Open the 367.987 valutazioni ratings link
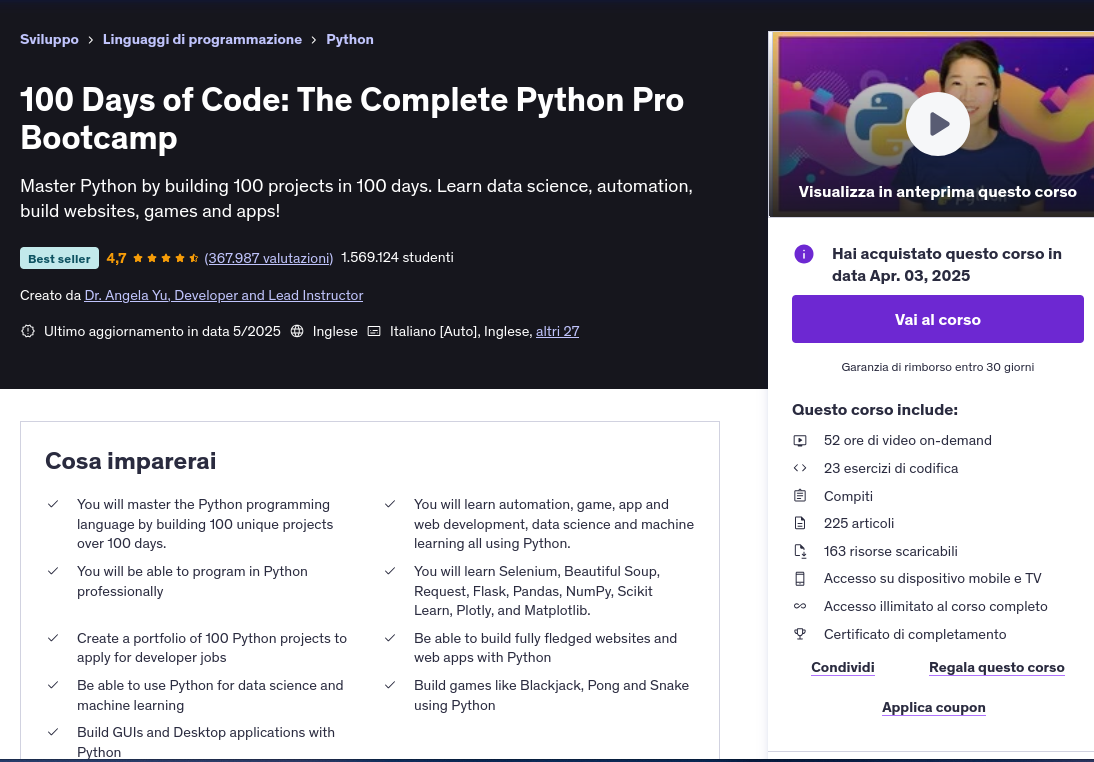 tap(269, 258)
